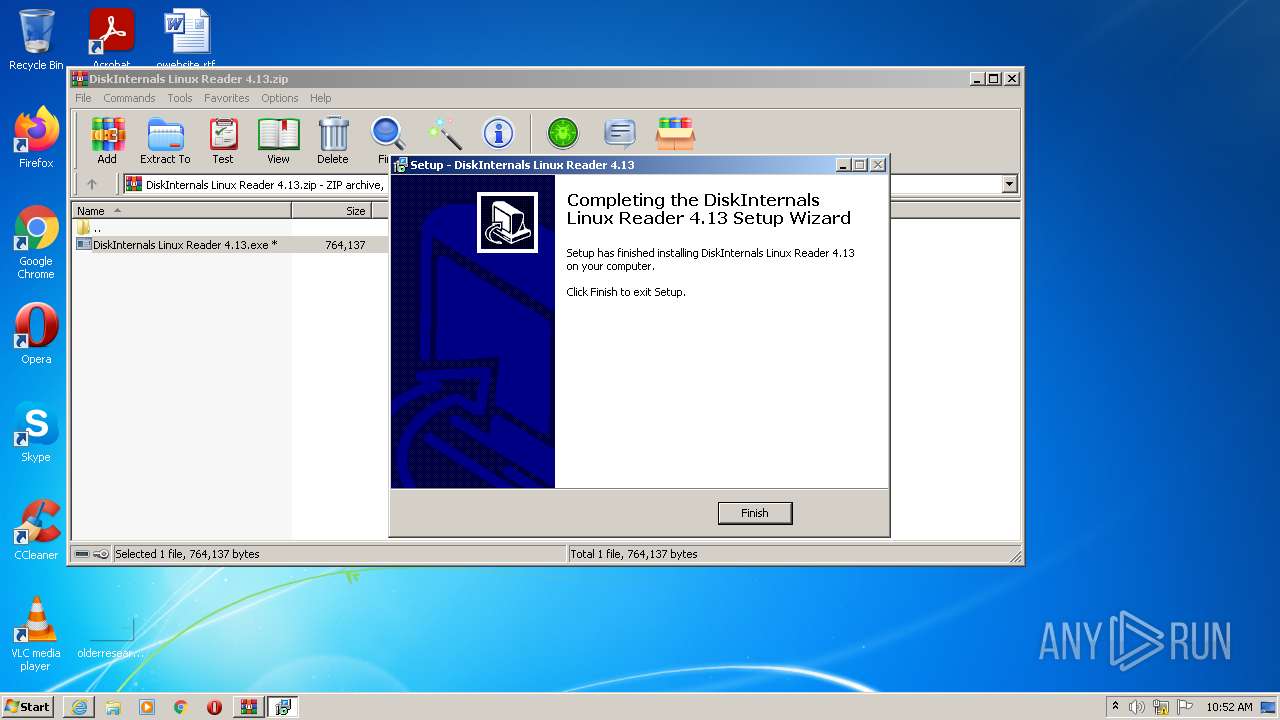
Task: Select the Word rtf document icon
Action: [x=186, y=38]
